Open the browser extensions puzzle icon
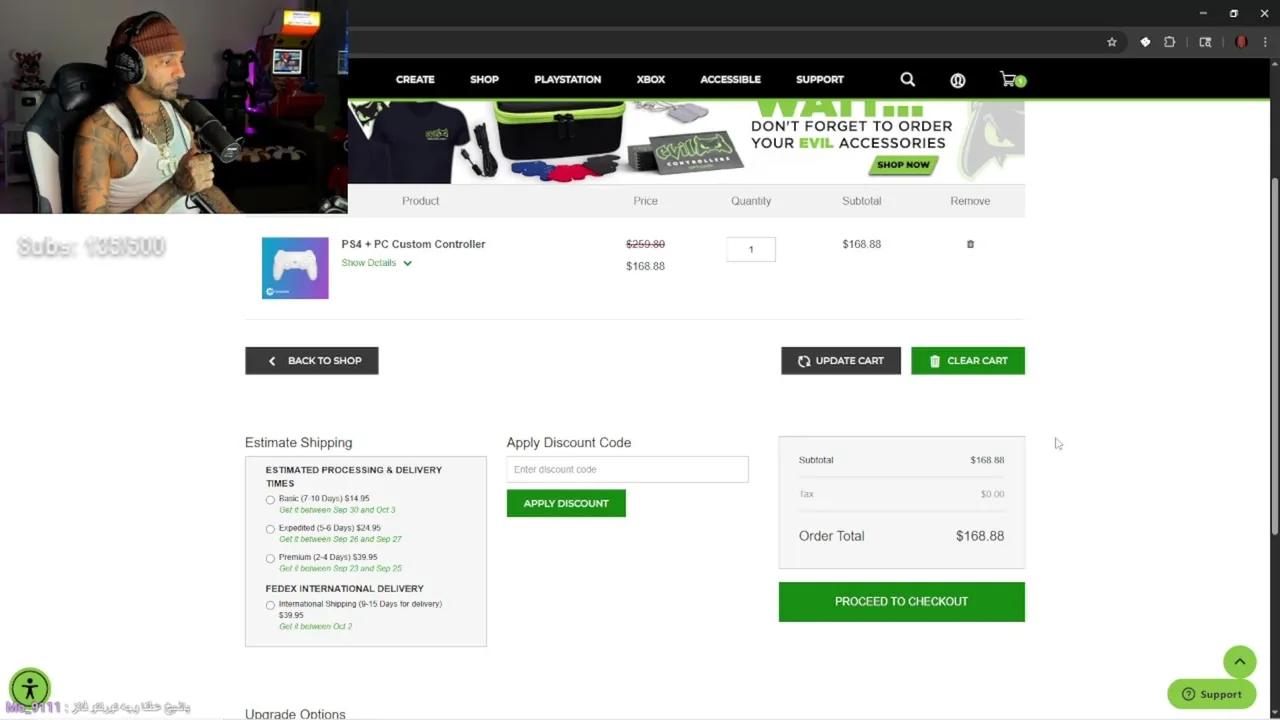 (x=1169, y=42)
